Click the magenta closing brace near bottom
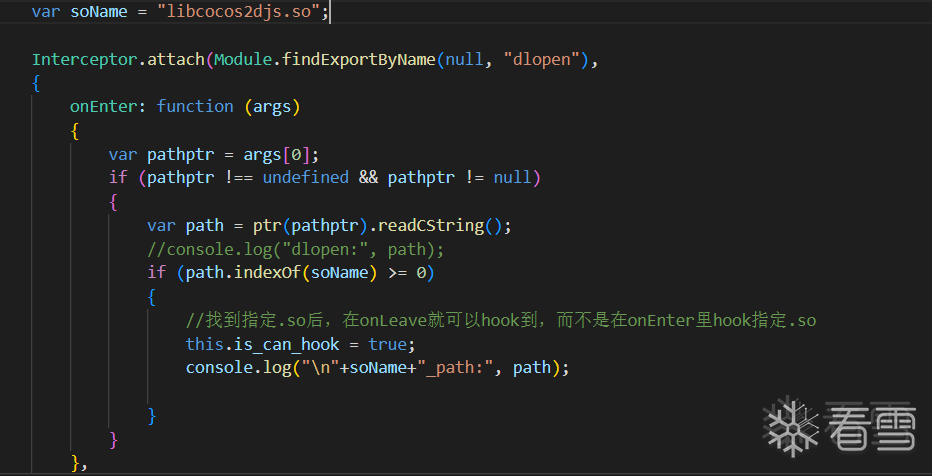This screenshot has width=932, height=476. [114, 440]
